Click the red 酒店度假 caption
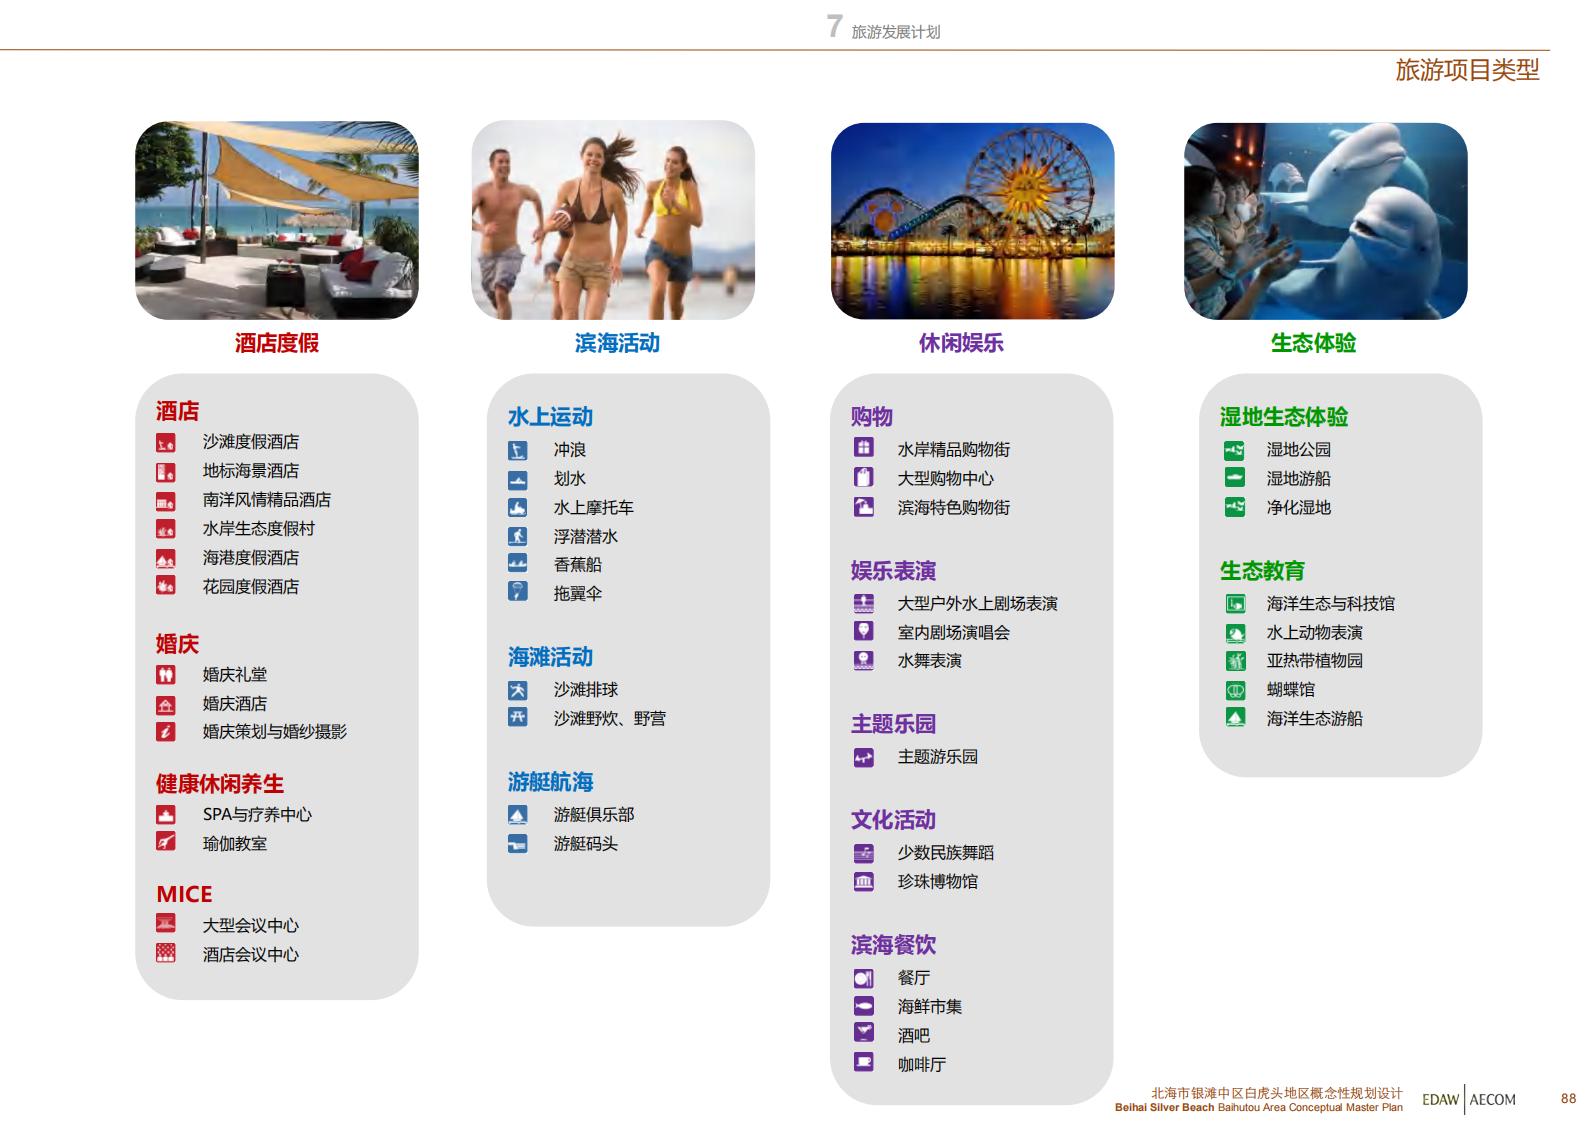Screen dimensions: 1588x1123 [x=277, y=343]
